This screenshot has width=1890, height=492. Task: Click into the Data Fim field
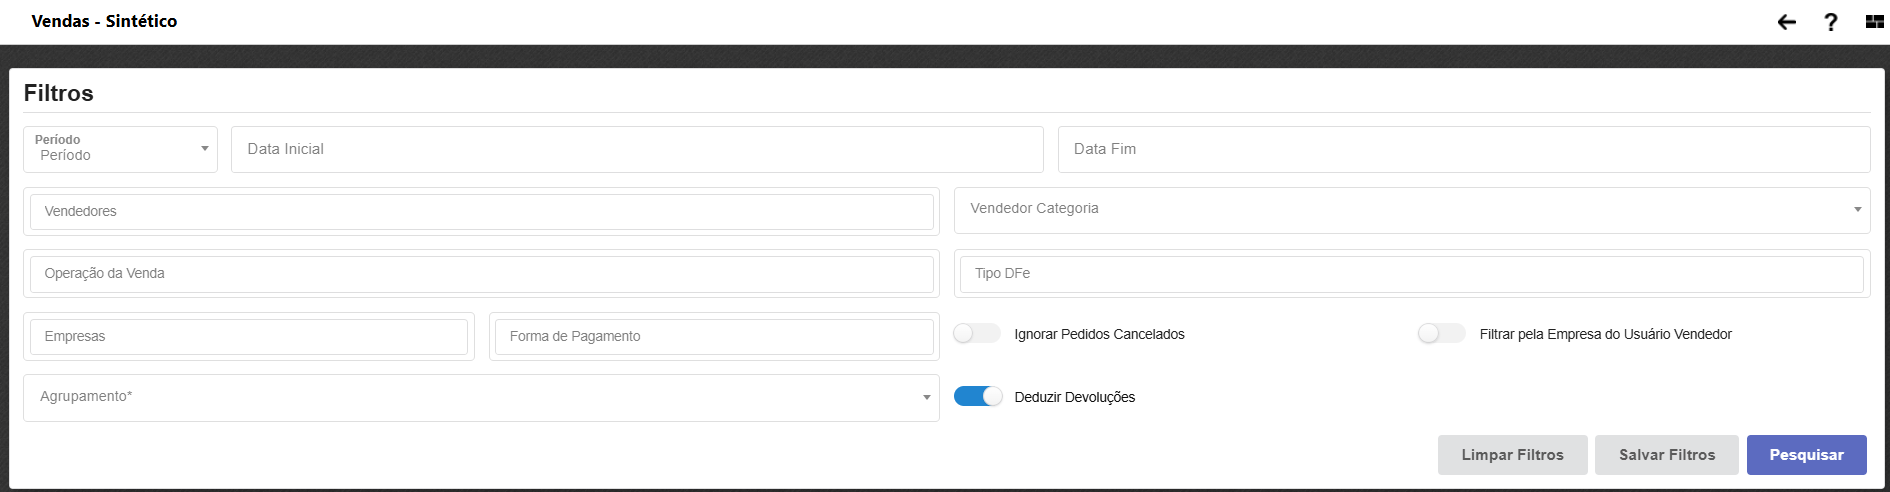click(1463, 149)
